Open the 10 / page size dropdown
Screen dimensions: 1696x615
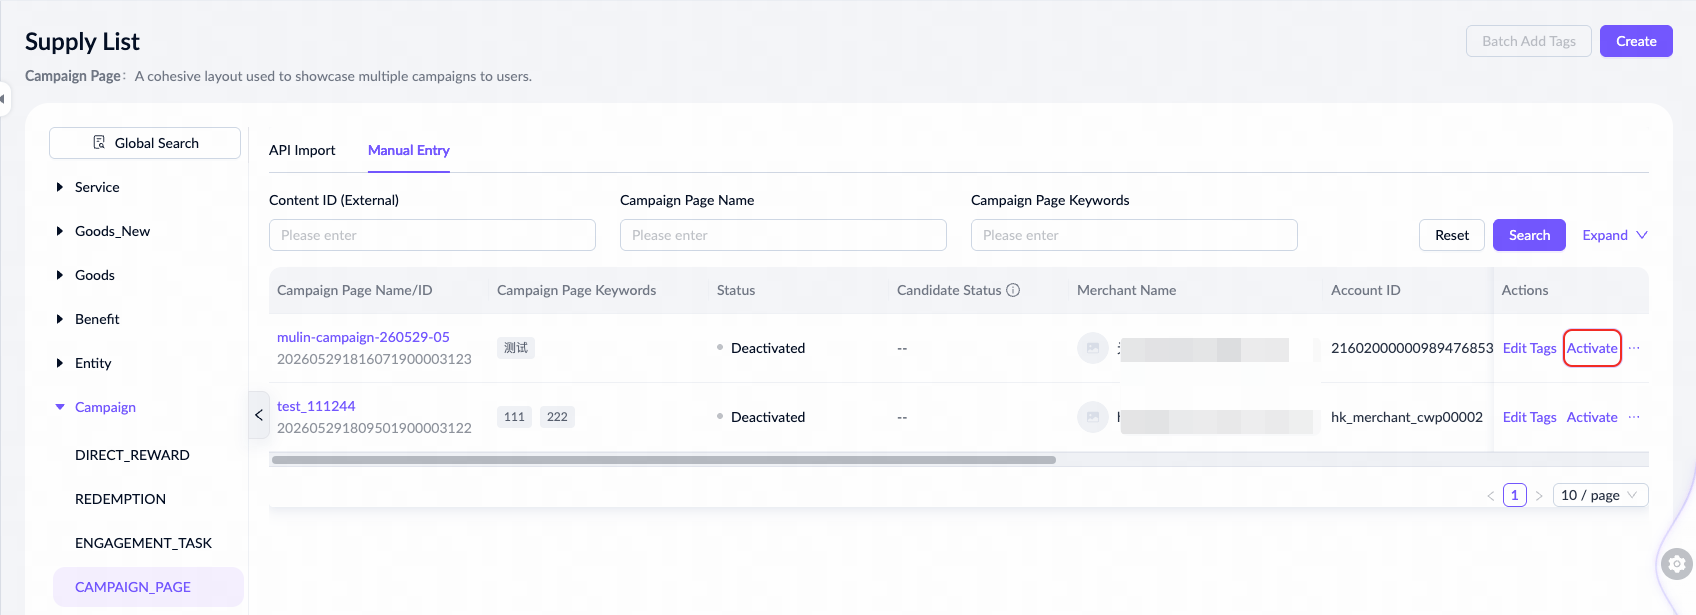tap(1600, 495)
